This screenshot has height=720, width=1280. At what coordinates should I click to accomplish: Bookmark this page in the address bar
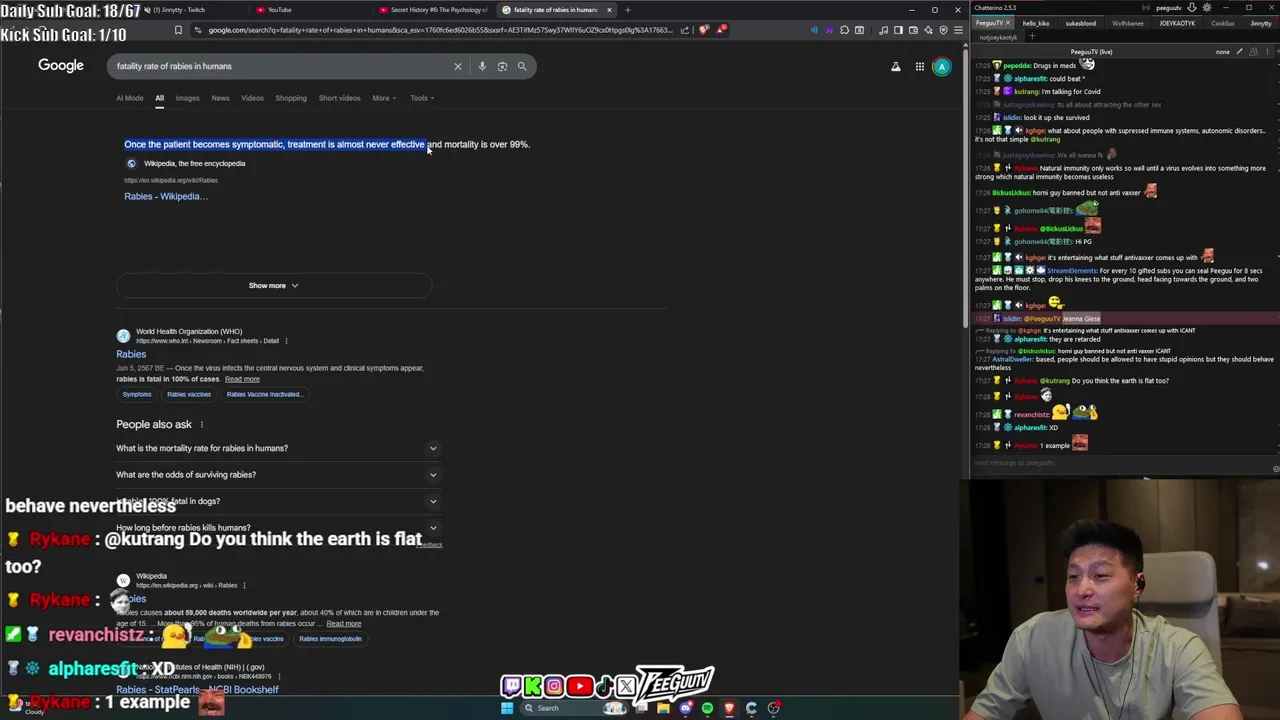[178, 30]
